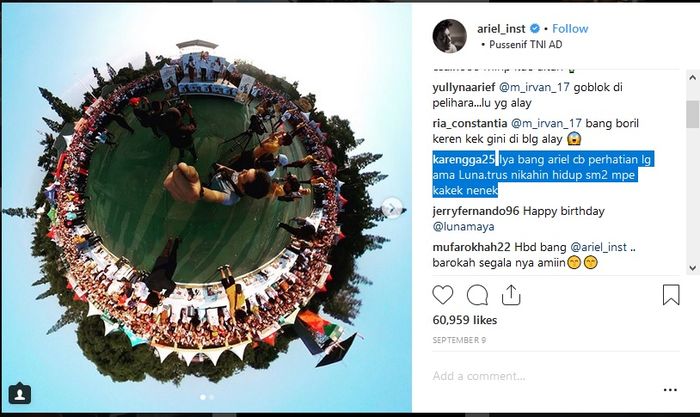Click the comments scrollbar up arrow

(692, 78)
